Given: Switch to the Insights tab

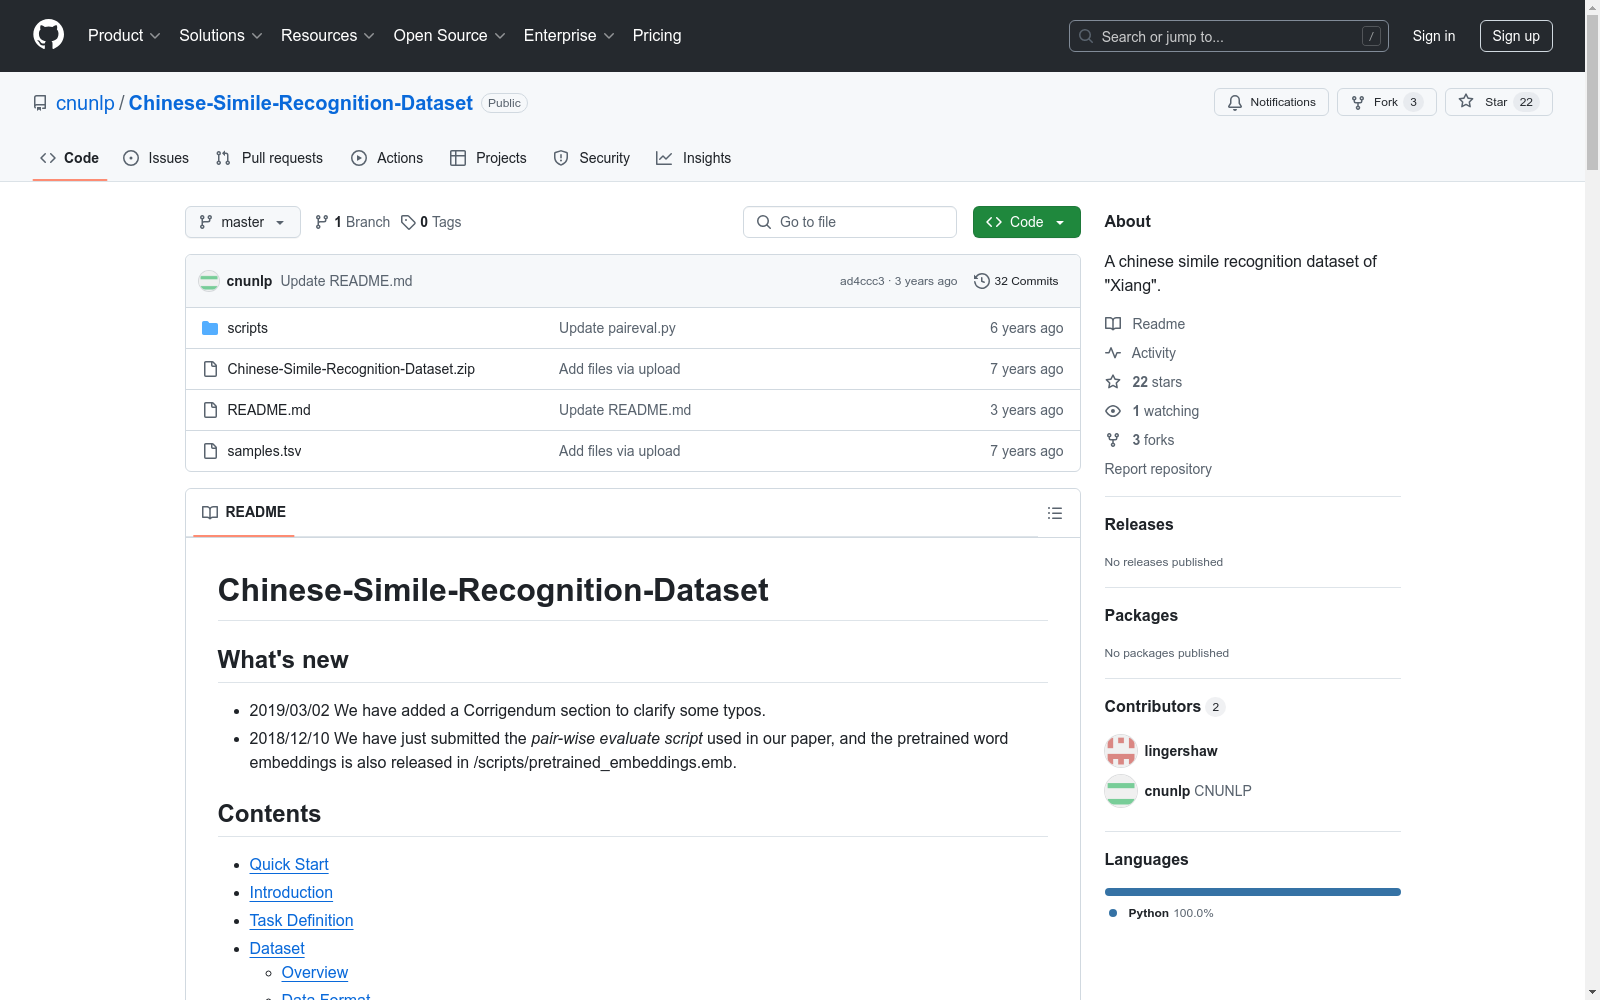Looking at the screenshot, I should pyautogui.click(x=694, y=158).
